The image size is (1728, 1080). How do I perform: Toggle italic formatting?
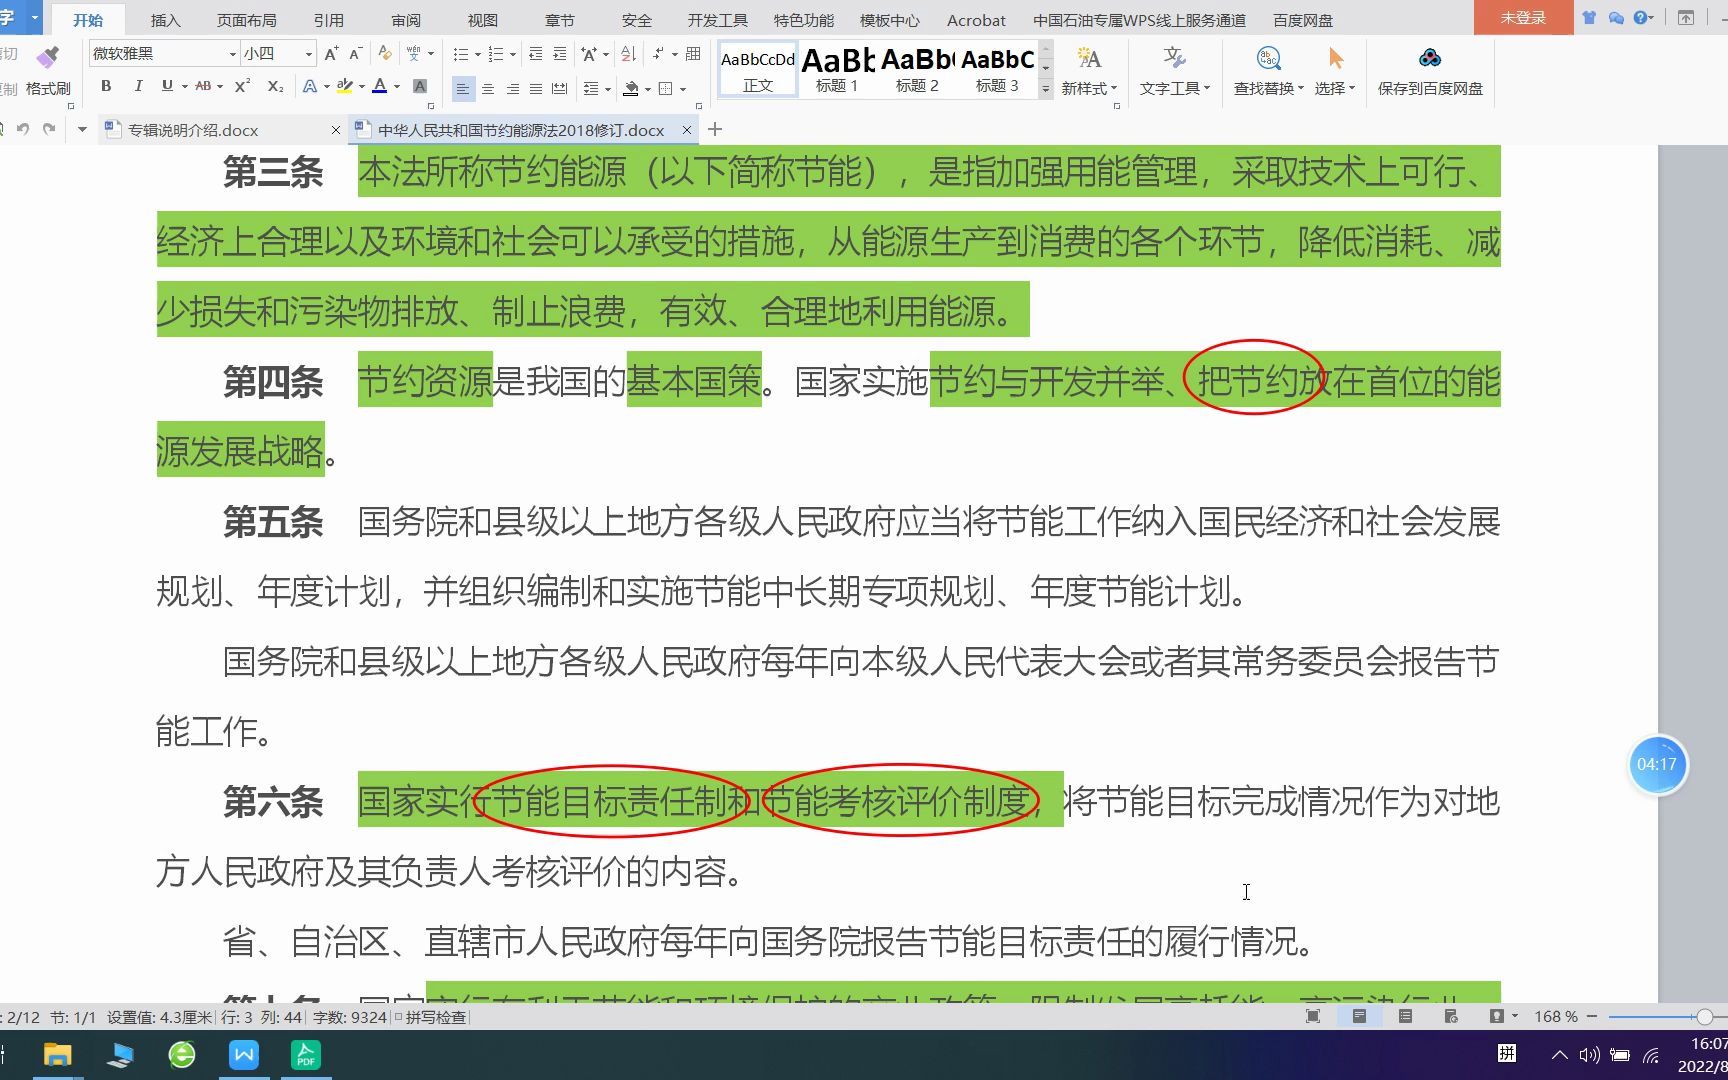(138, 87)
